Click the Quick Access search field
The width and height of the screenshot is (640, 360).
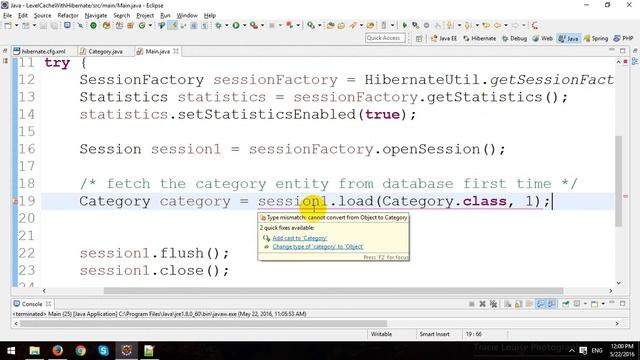pos(385,38)
